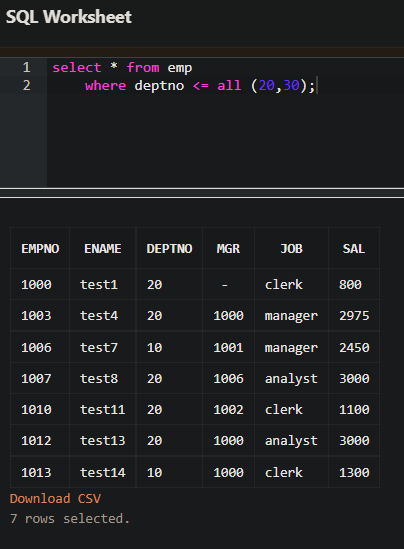The height and width of the screenshot is (549, 404).
Task: Click the EMPNO column header
Action: tap(40, 249)
